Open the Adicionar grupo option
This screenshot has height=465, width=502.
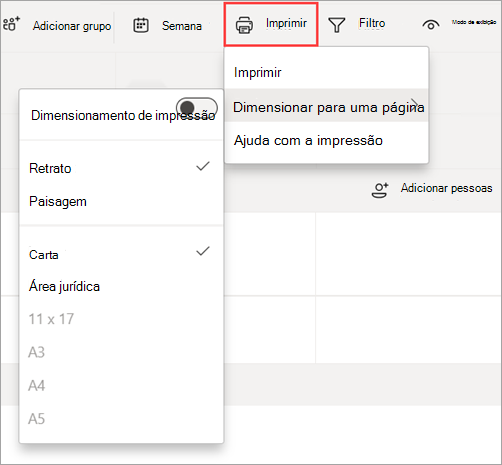(72, 26)
